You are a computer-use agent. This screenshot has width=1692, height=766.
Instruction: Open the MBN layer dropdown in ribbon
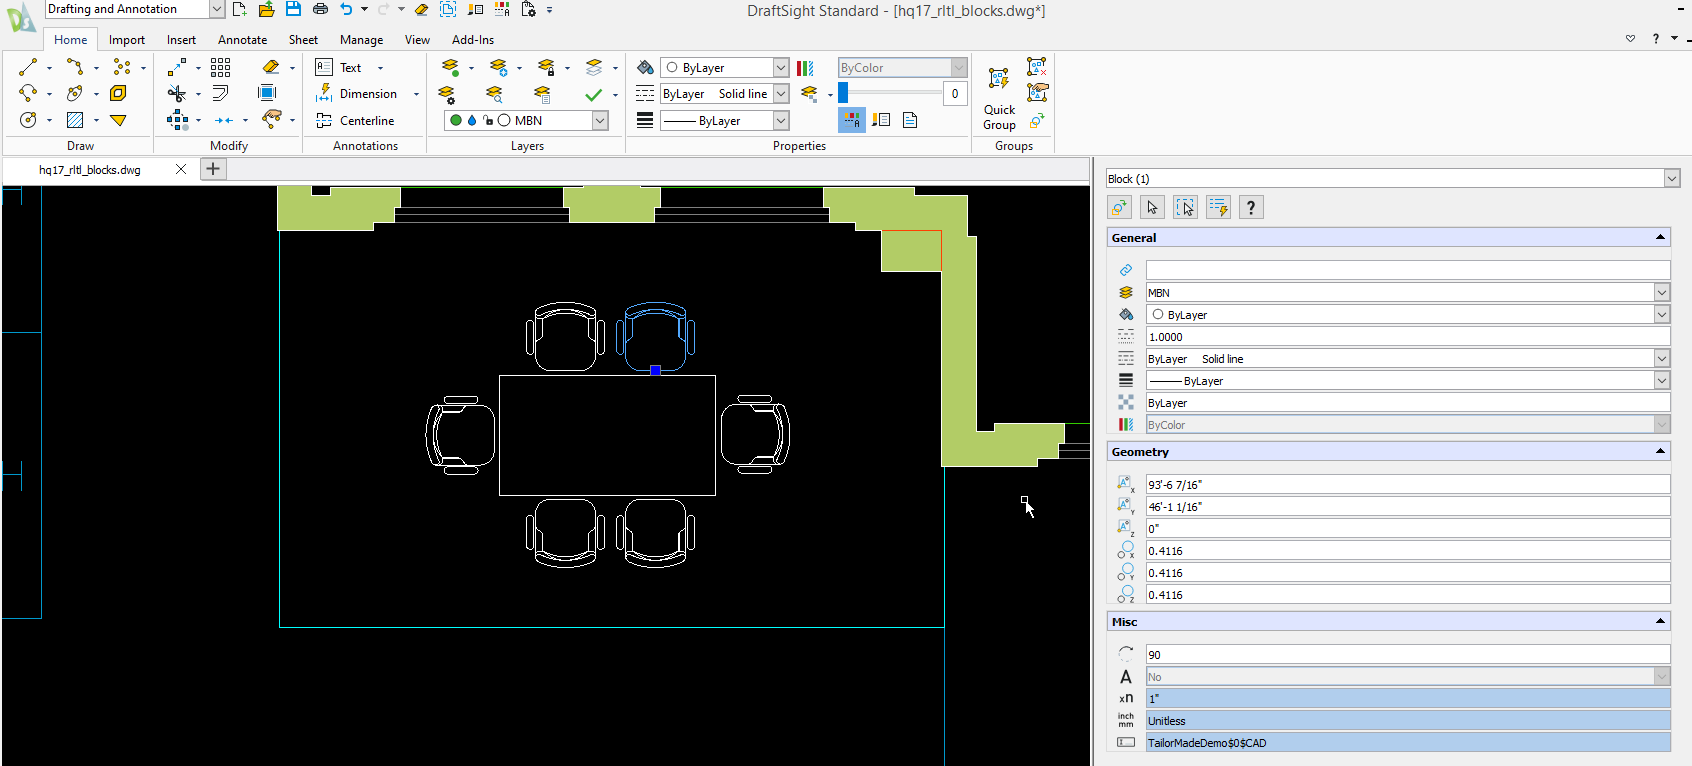click(600, 120)
